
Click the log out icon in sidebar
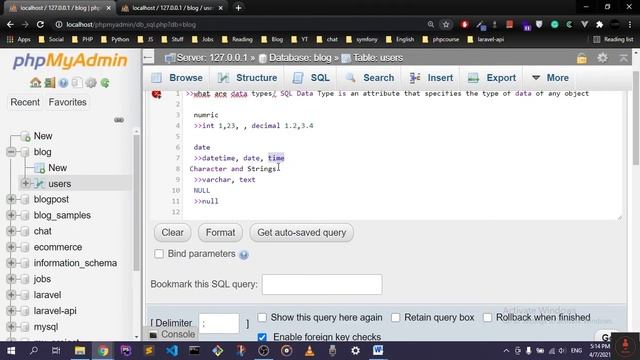[x=49, y=83]
